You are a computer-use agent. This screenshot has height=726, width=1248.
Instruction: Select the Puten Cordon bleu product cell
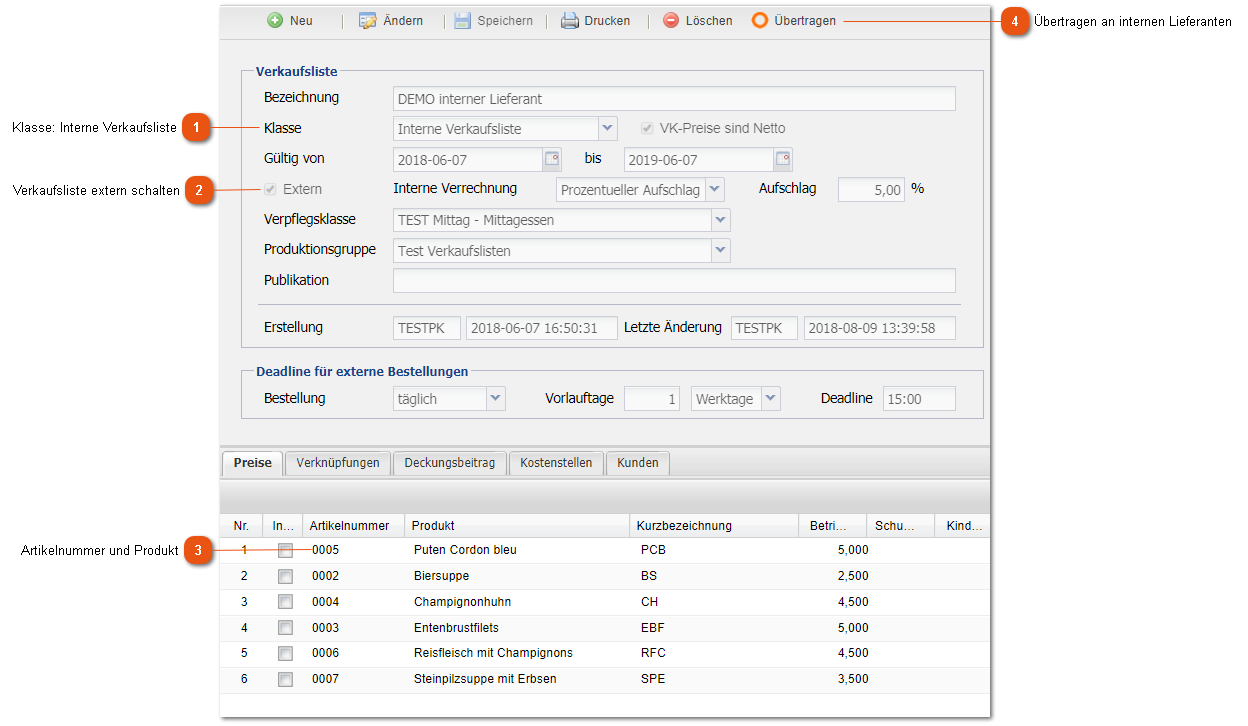tap(465, 550)
